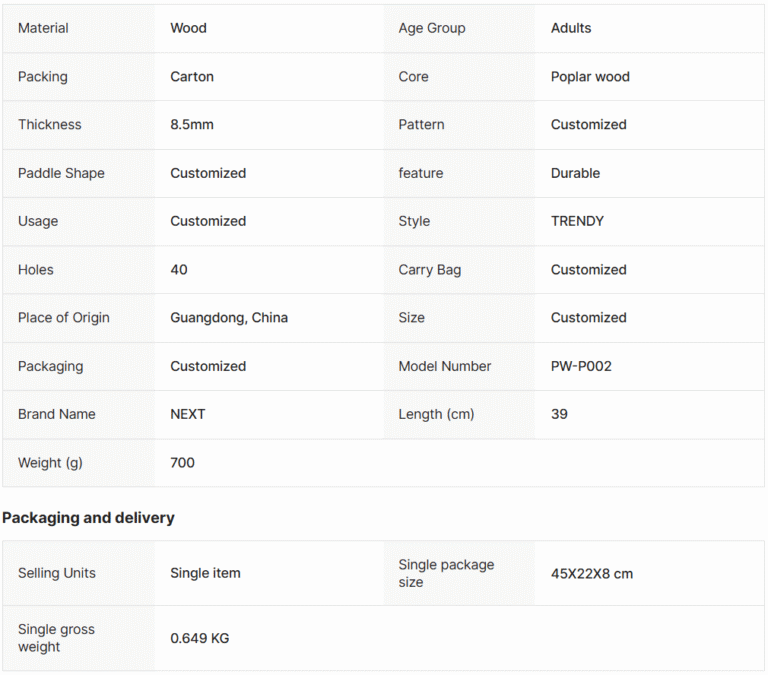
Task: Select the 0.649 KG gross weight value
Action: pyautogui.click(x=200, y=638)
